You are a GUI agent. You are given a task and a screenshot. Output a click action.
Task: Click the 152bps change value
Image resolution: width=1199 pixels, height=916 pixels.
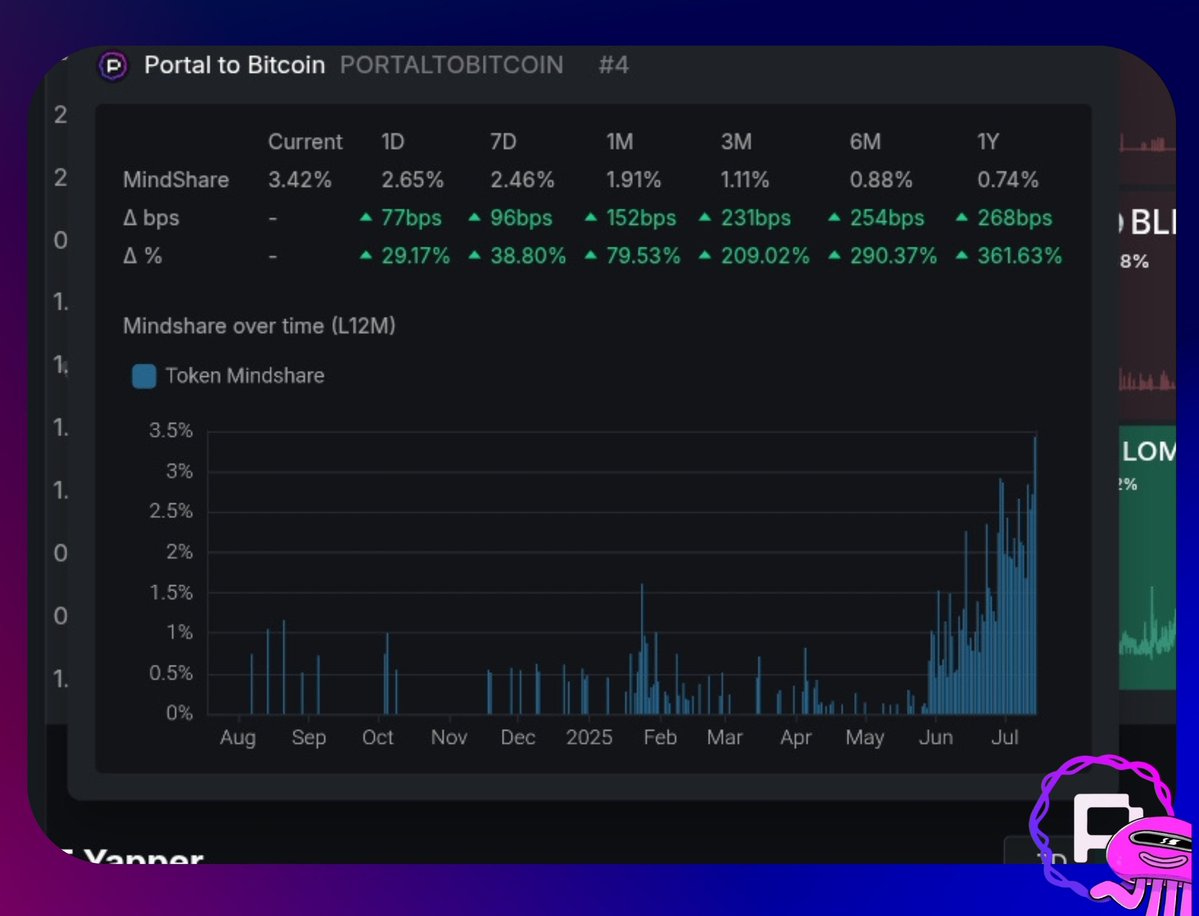pos(642,218)
